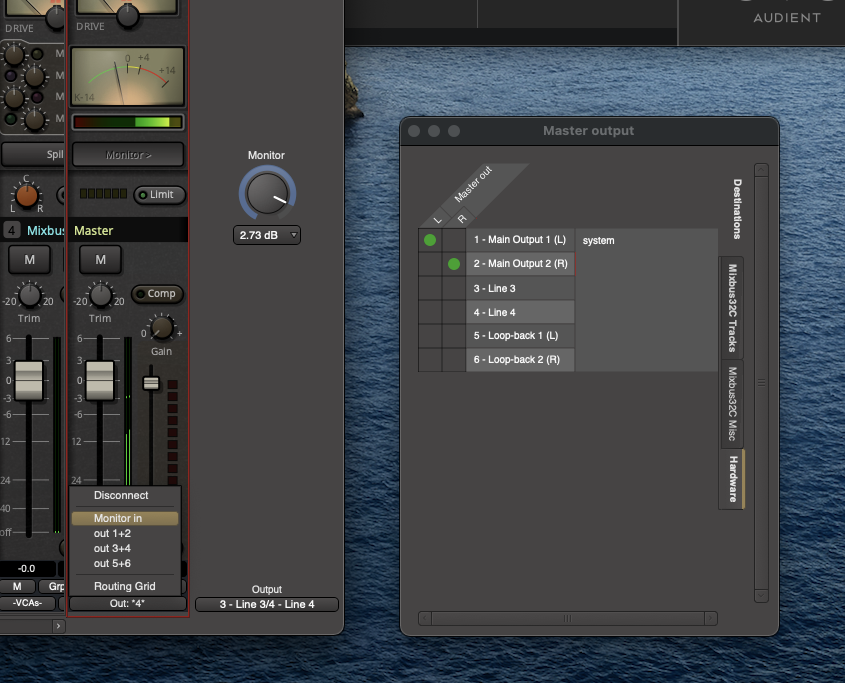
Task: Click the '6 - Loop-back 2 (R)' row label
Action: click(520, 360)
